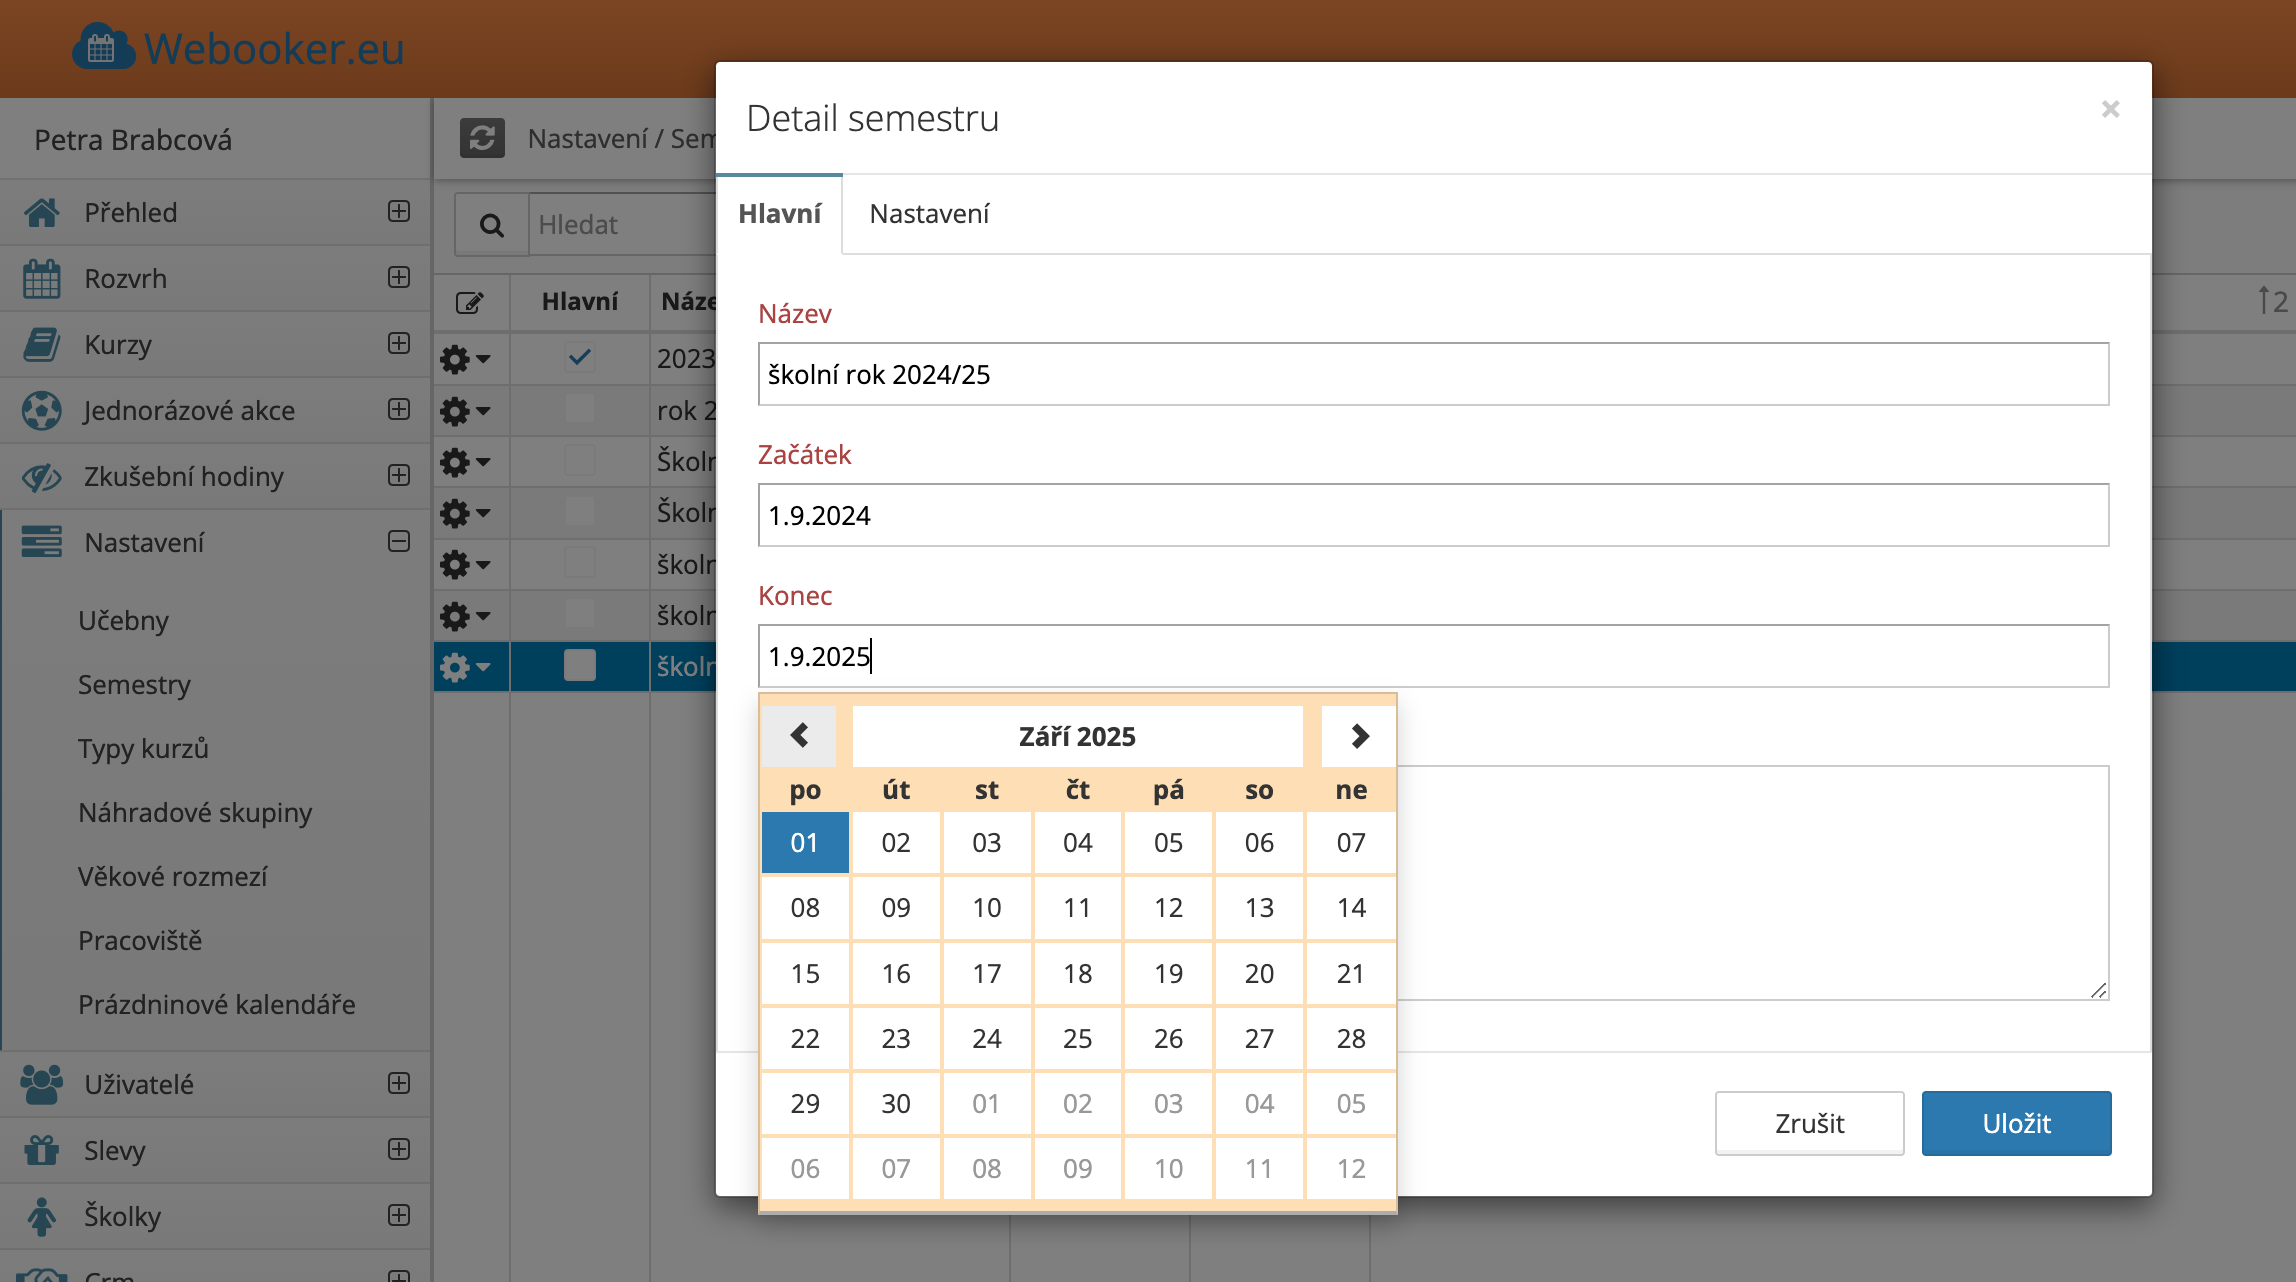Click the Jednorázové akce ball icon
Viewport: 2296px width, 1282px height.
(x=42, y=411)
